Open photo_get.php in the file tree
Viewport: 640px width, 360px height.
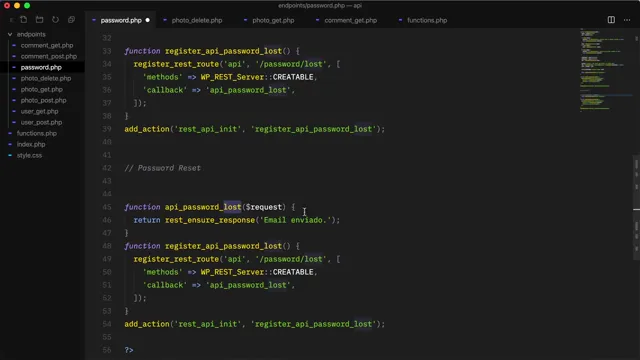coord(42,89)
